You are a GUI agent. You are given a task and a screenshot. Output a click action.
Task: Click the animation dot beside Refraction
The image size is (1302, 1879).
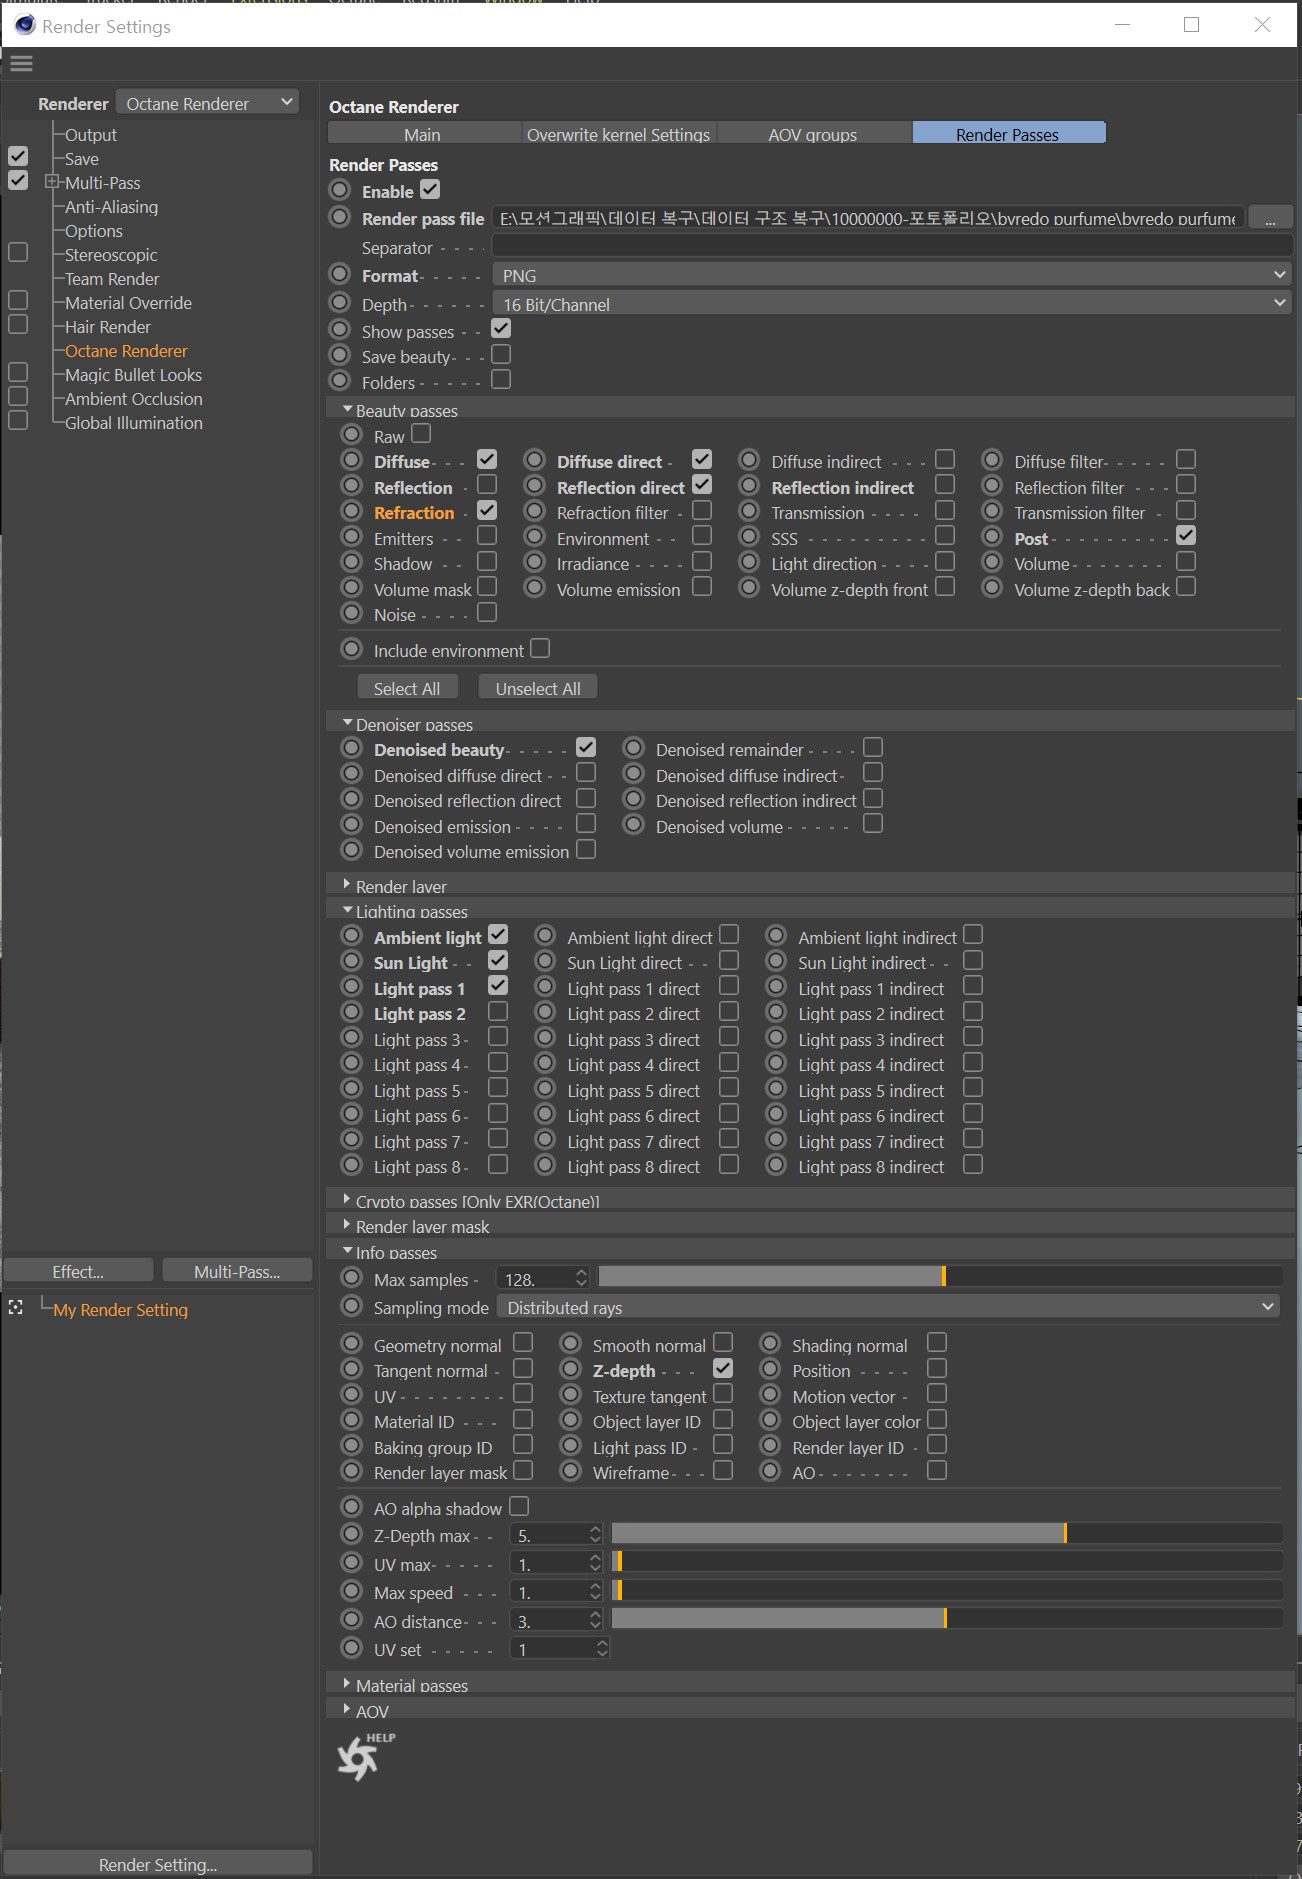(351, 512)
